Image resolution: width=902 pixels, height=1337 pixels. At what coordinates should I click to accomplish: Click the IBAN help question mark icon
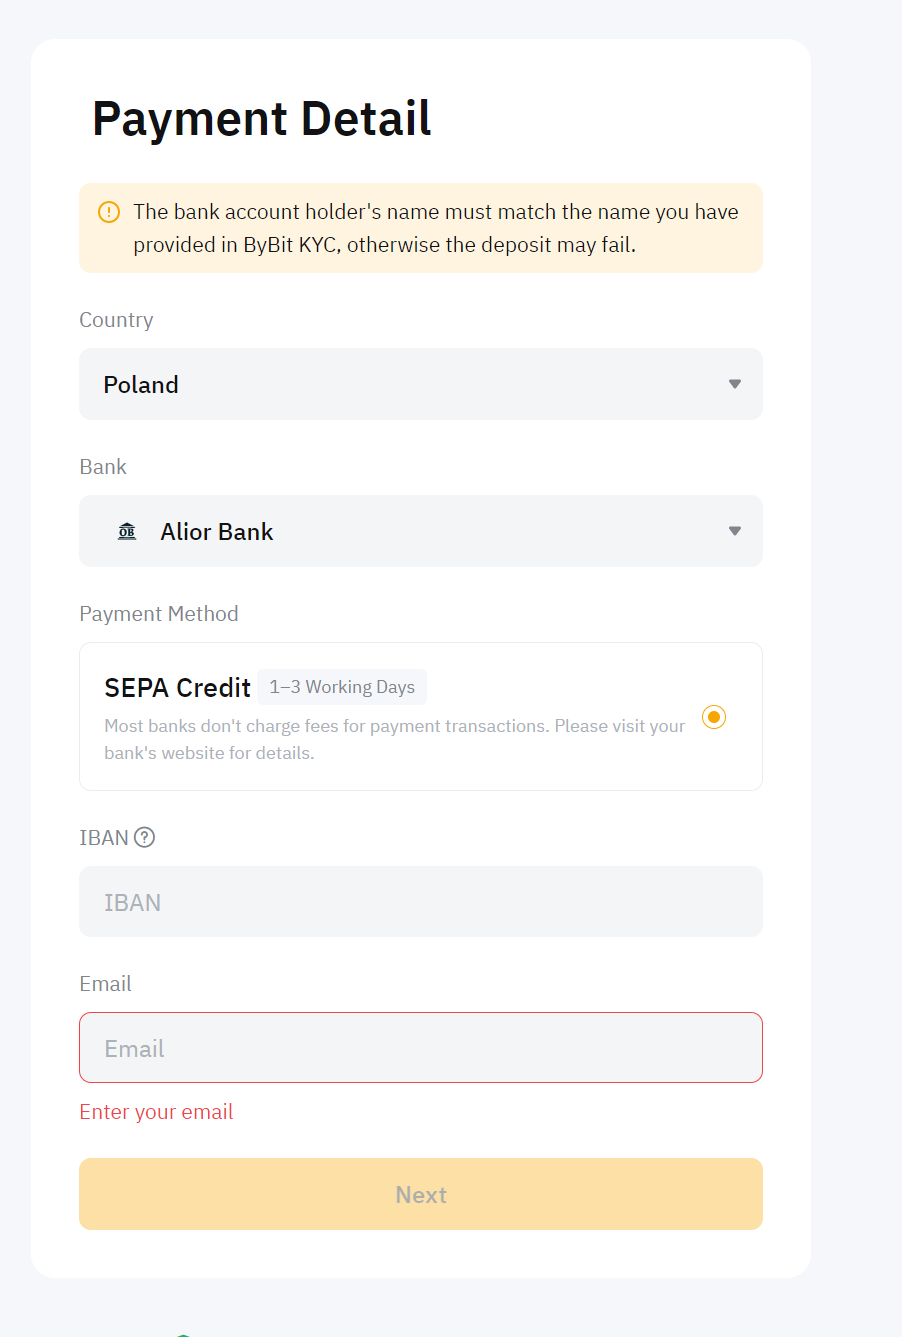tap(145, 838)
